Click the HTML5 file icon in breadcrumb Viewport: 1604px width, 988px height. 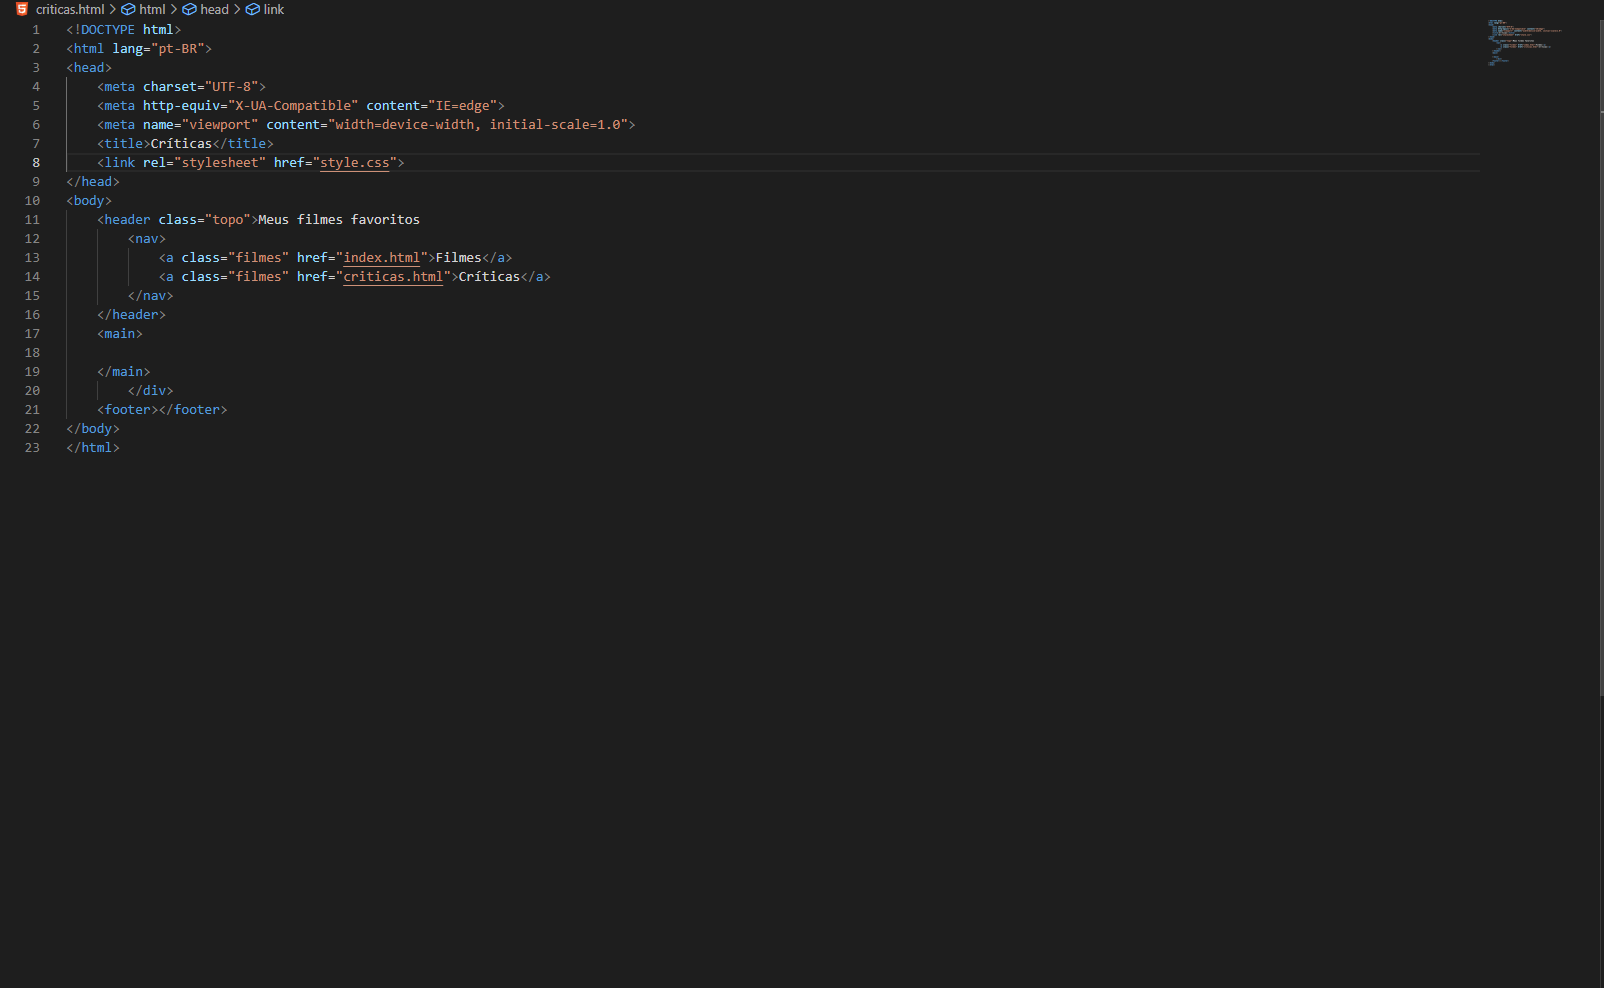pos(22,9)
